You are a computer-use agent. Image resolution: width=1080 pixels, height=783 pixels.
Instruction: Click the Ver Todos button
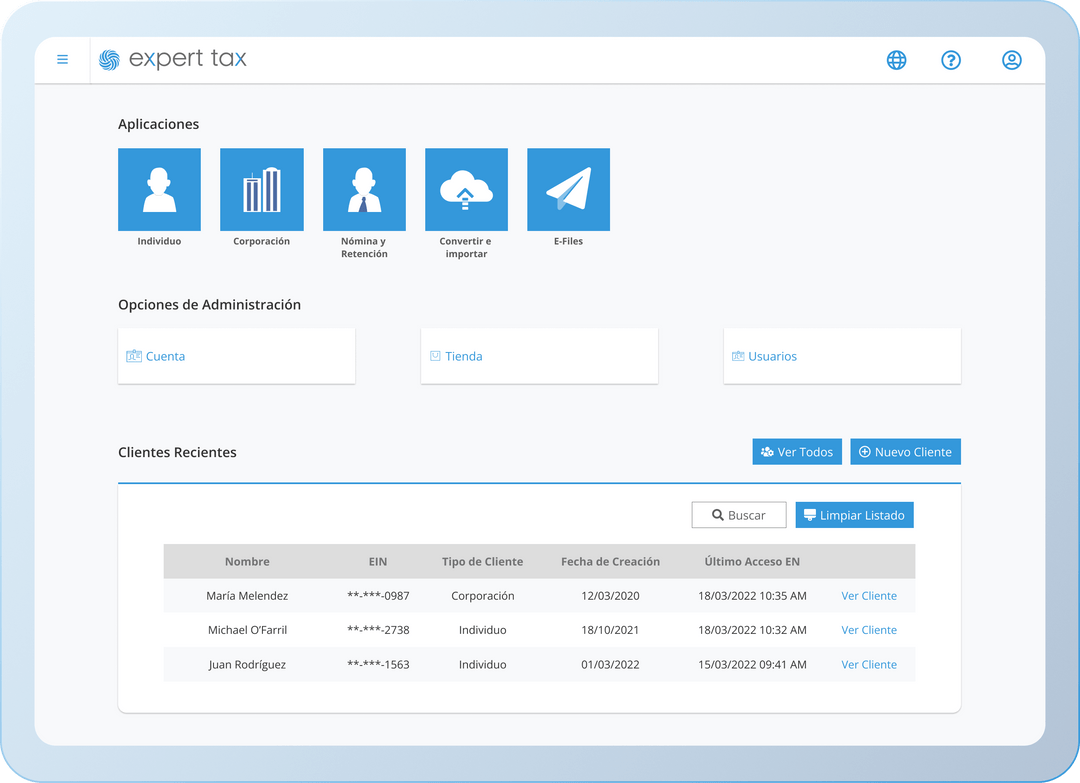point(797,452)
